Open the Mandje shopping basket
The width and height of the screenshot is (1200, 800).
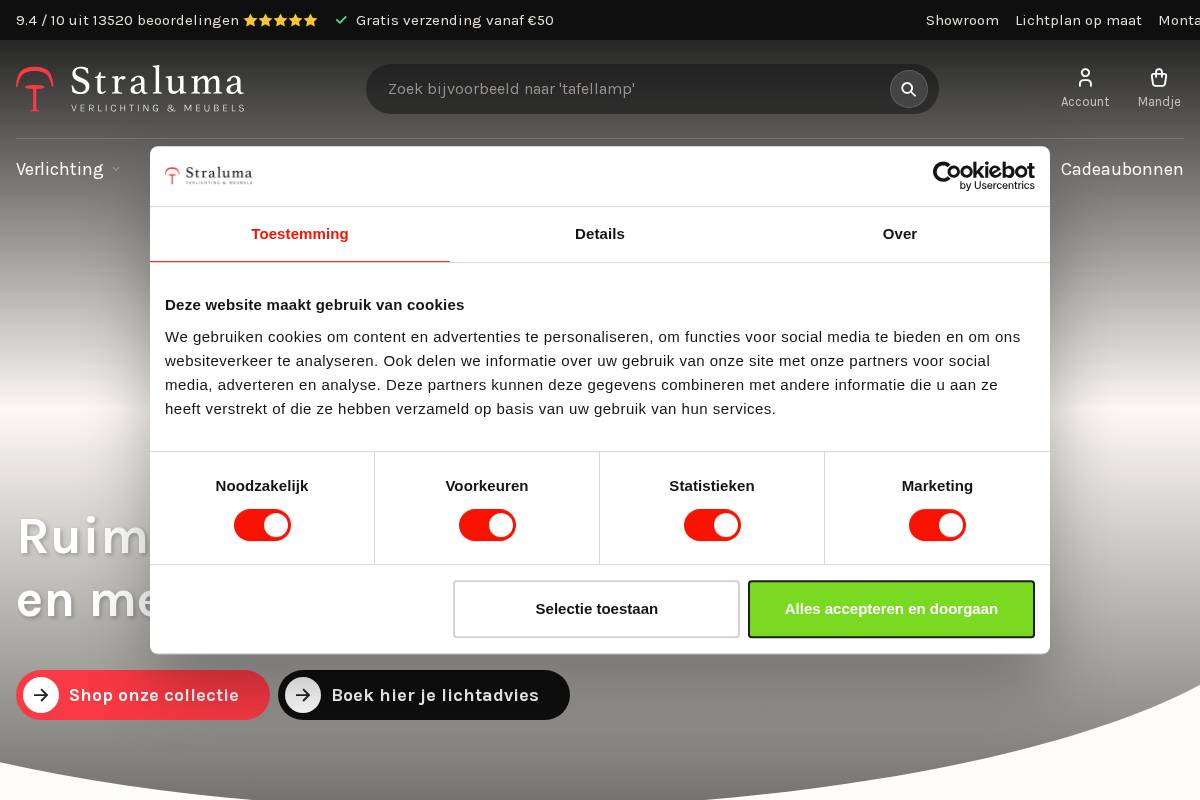pos(1159,88)
